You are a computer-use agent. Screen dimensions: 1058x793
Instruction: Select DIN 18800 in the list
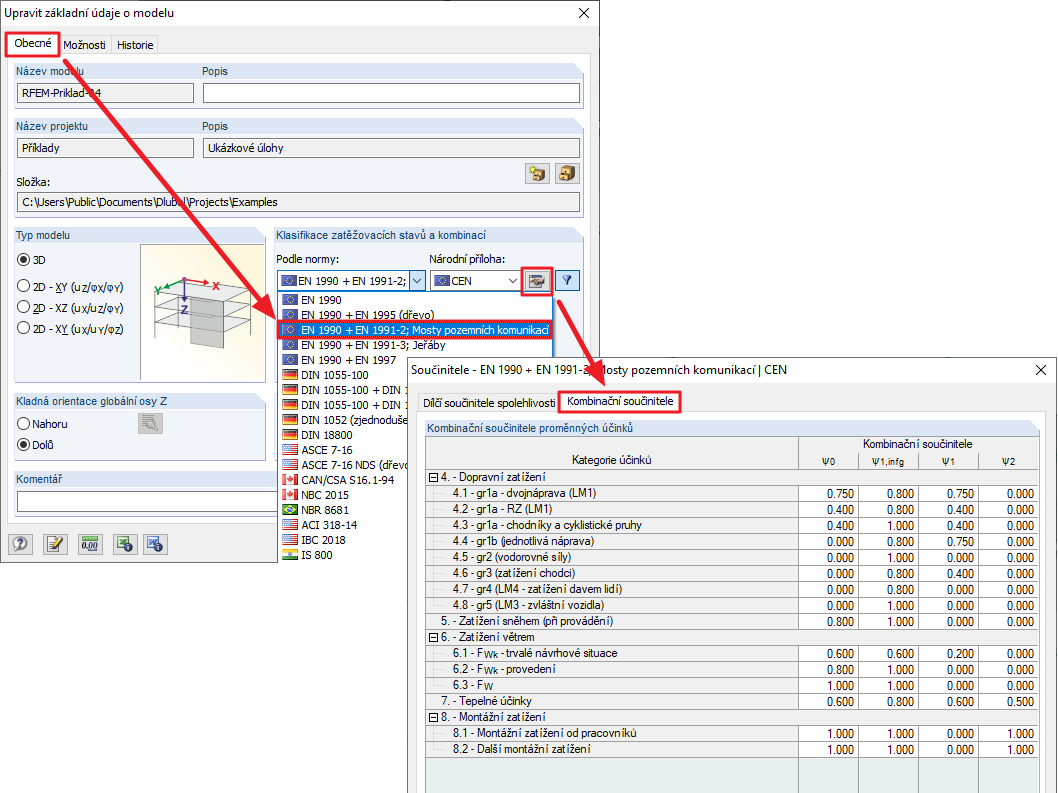pos(344,435)
